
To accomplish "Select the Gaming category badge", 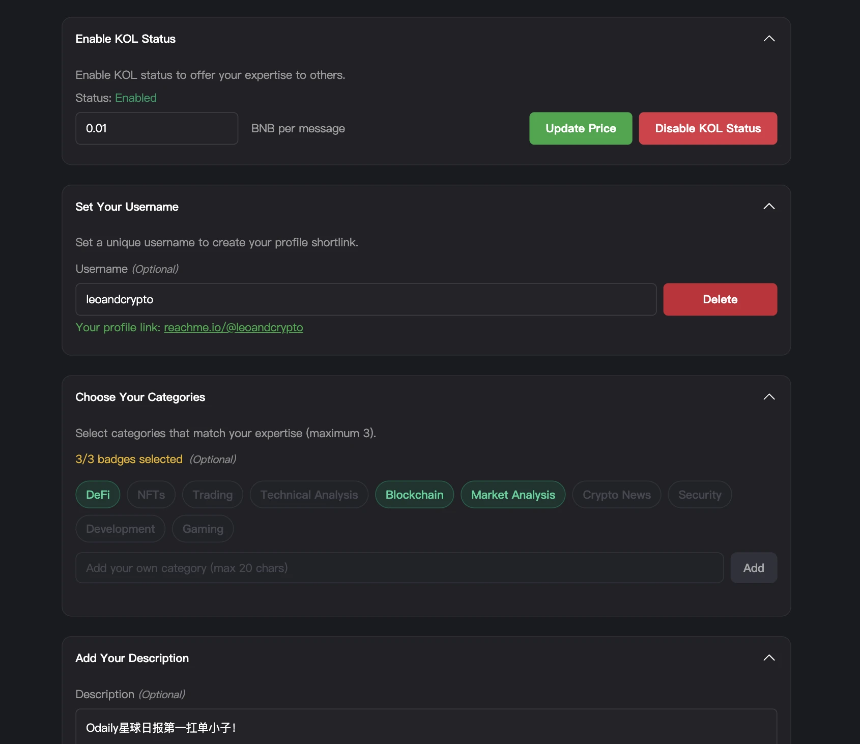I will pos(202,528).
